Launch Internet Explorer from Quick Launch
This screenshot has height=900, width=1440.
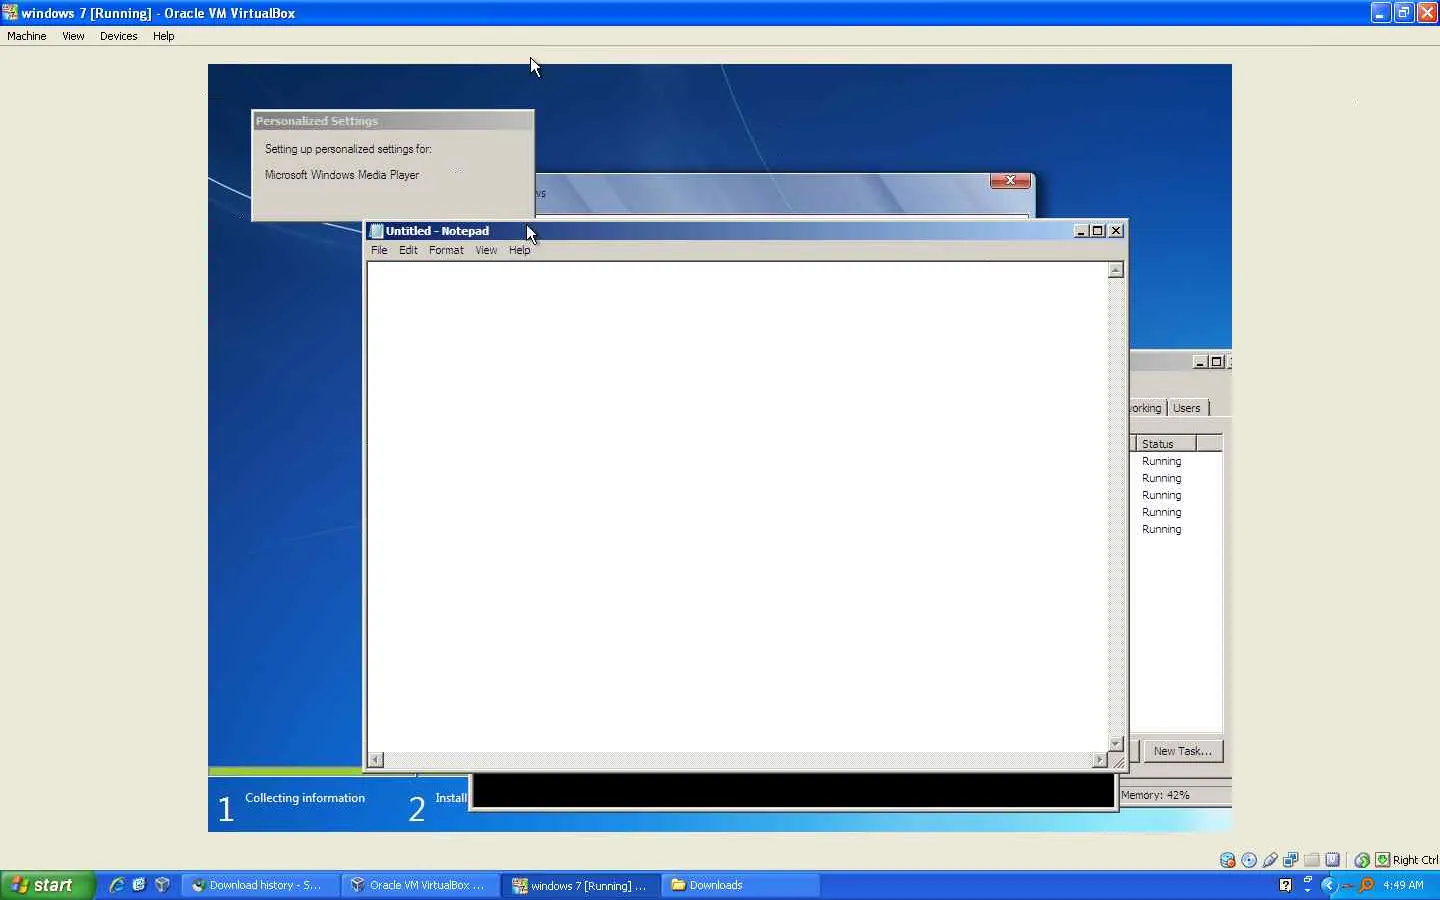click(x=117, y=885)
